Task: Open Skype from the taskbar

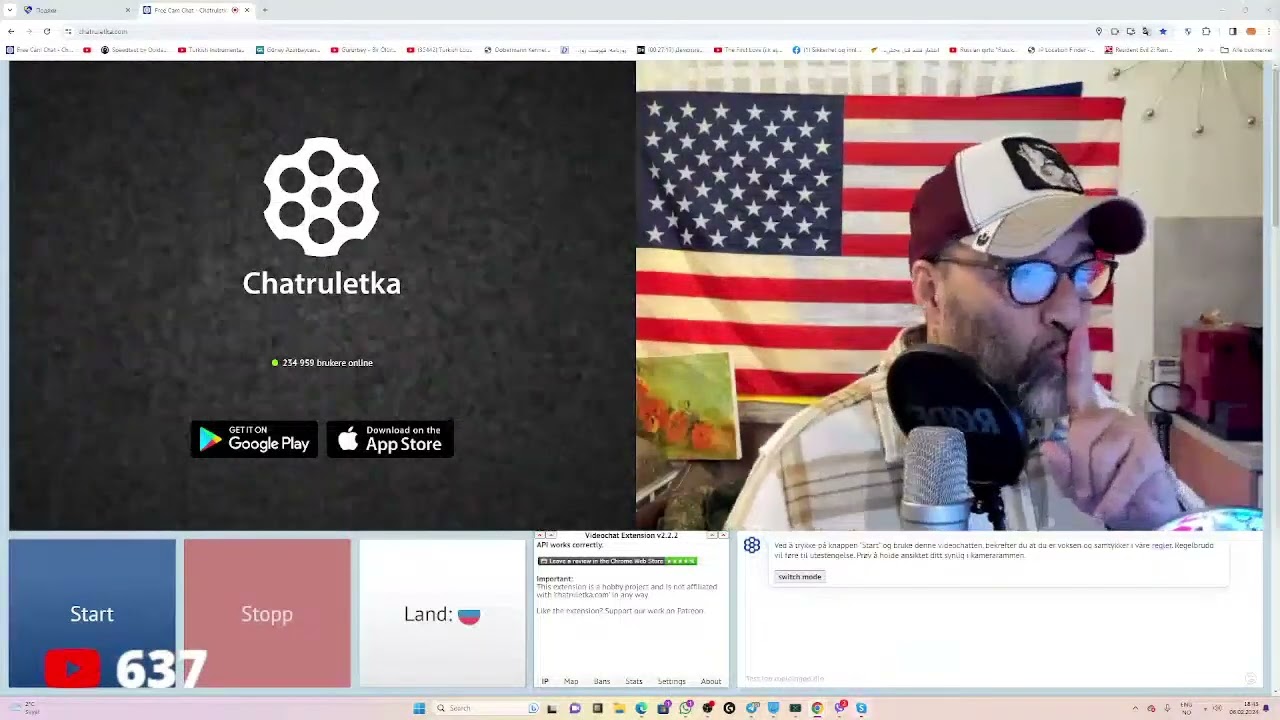Action: (861, 708)
